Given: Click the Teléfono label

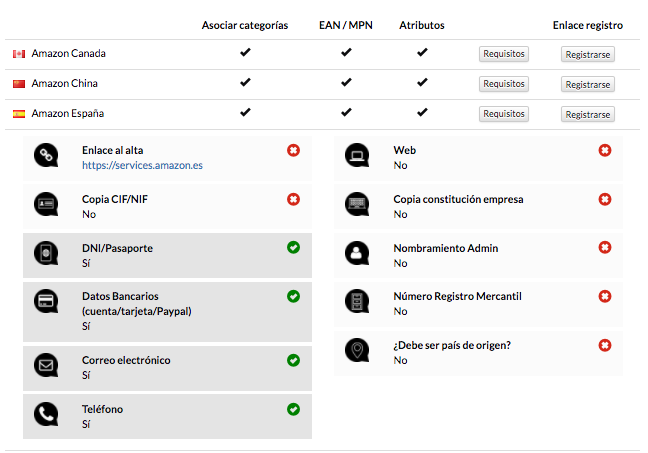Looking at the screenshot, I should coord(102,409).
